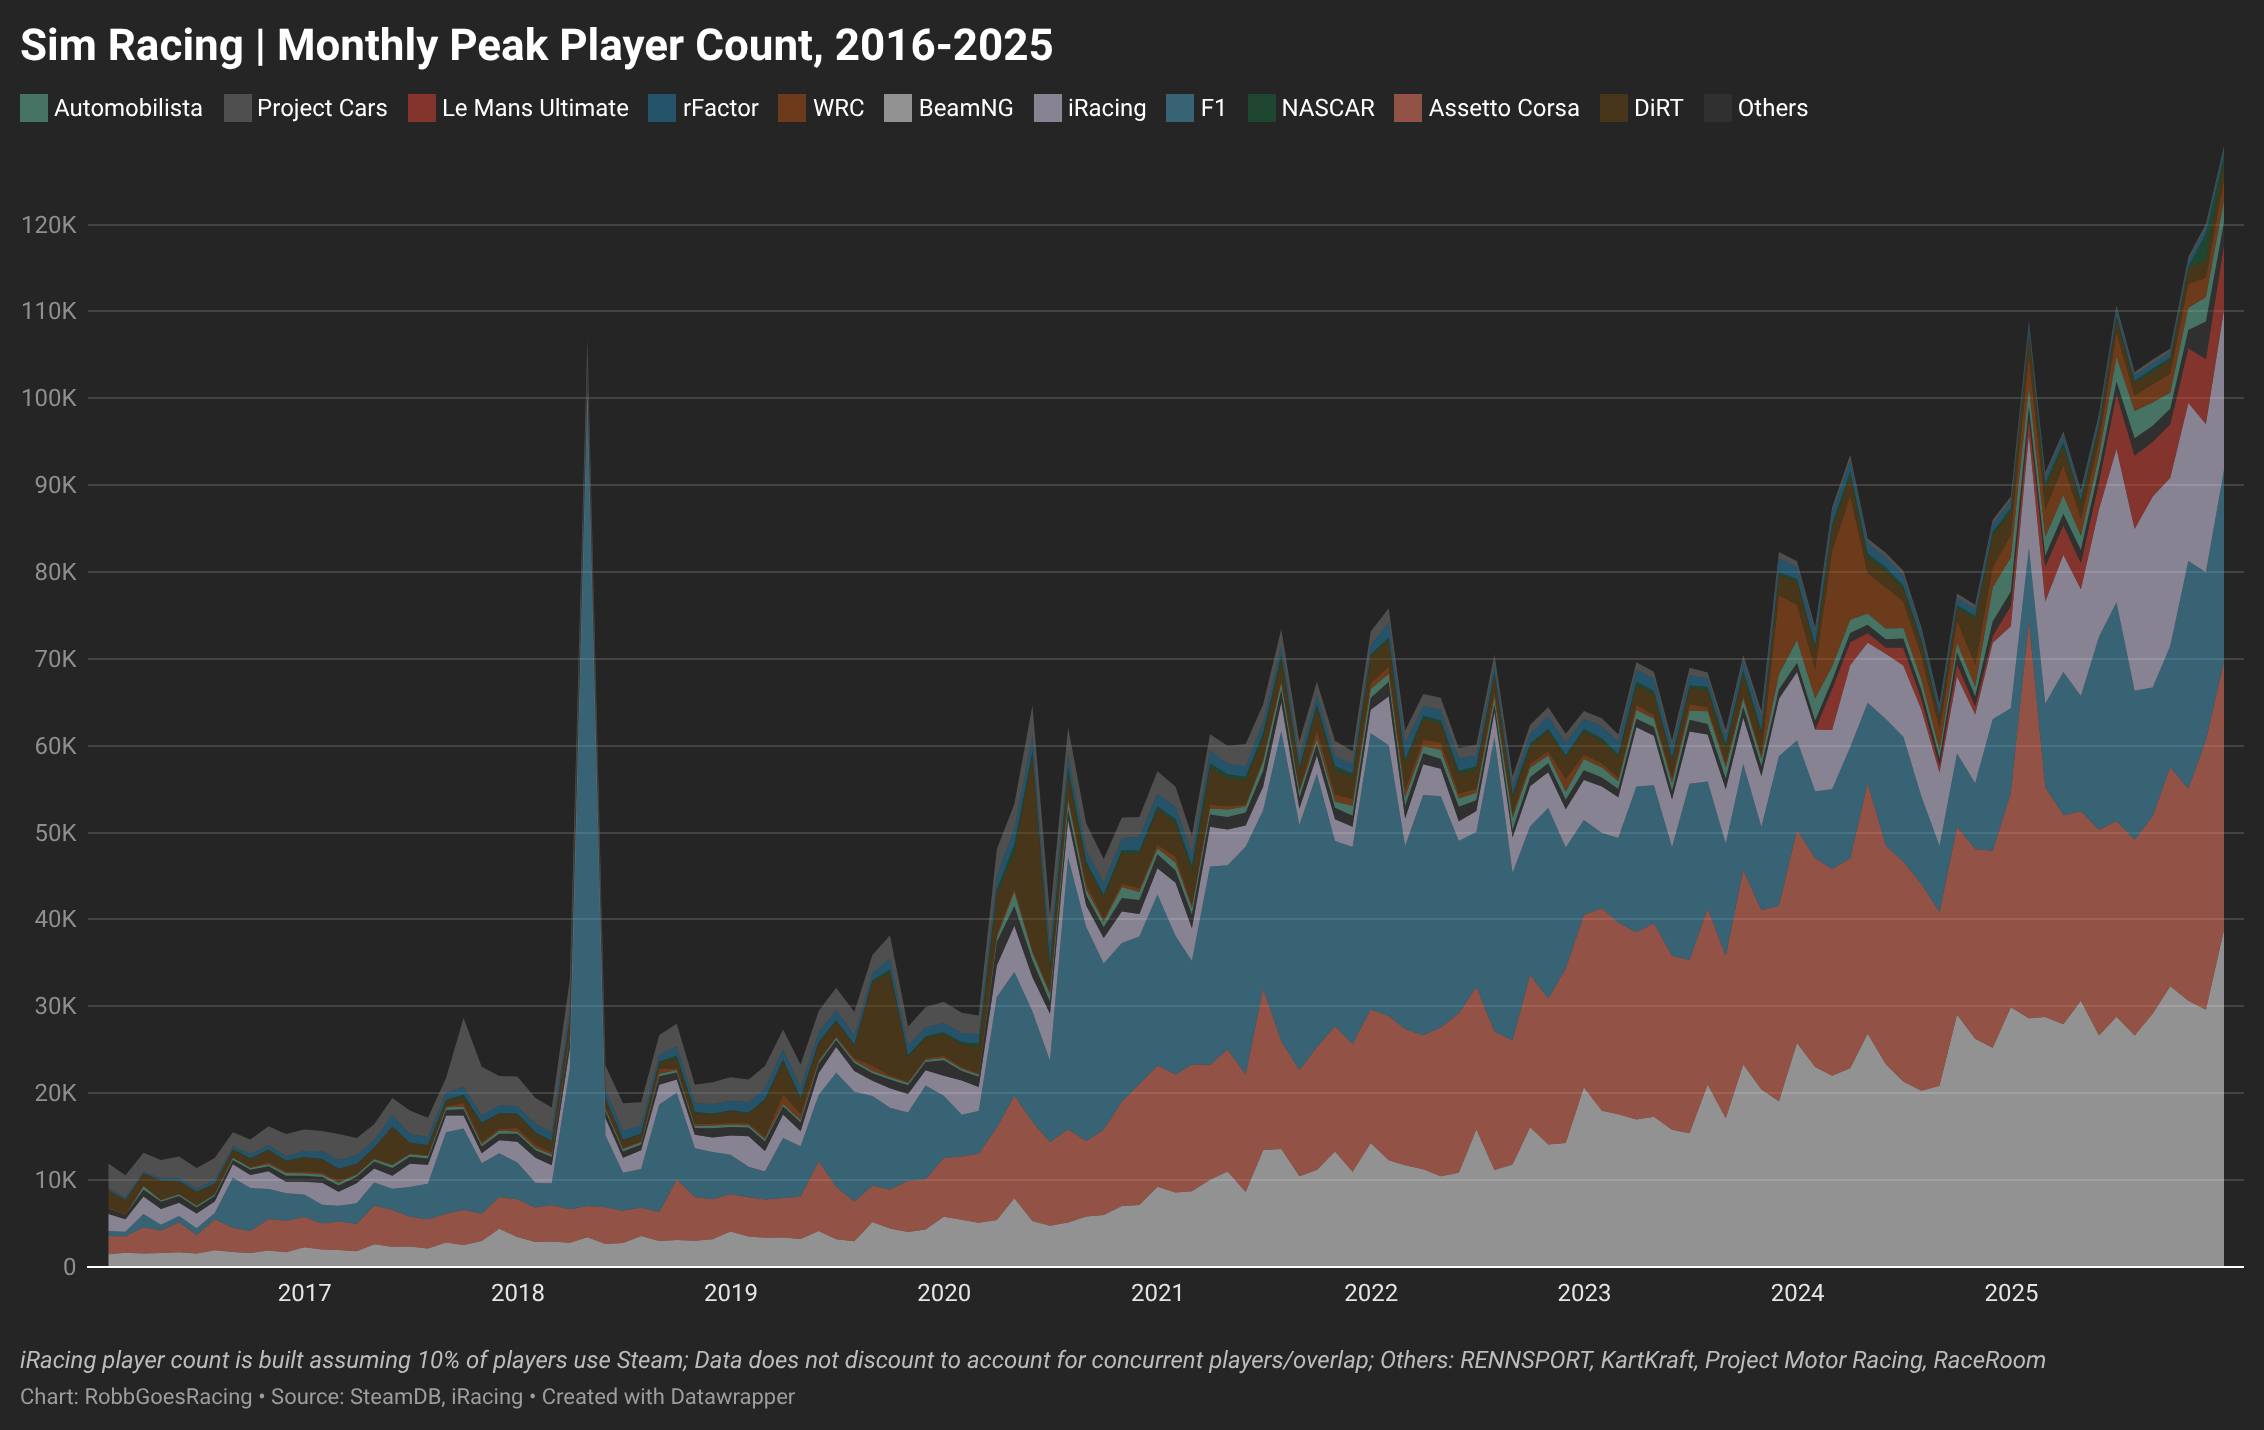
Task: Select the F1 legend label
Action: [1213, 108]
